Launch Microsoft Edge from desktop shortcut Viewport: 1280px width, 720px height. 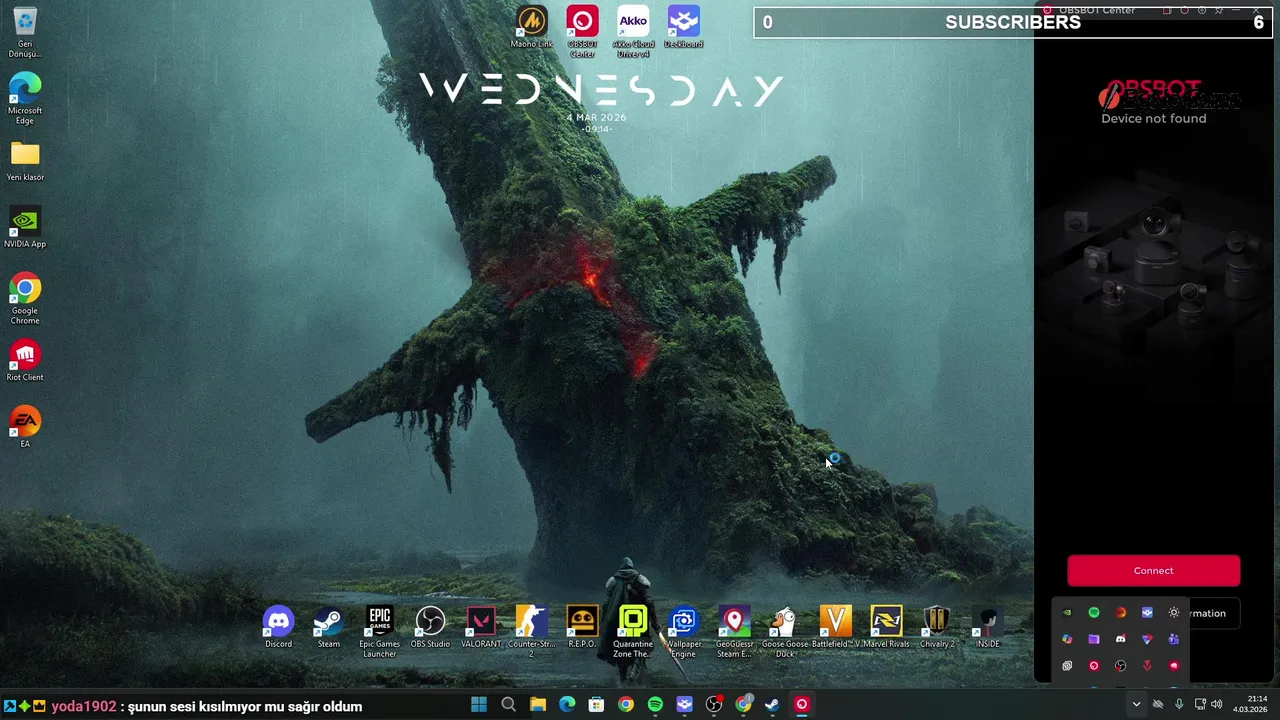25,99
